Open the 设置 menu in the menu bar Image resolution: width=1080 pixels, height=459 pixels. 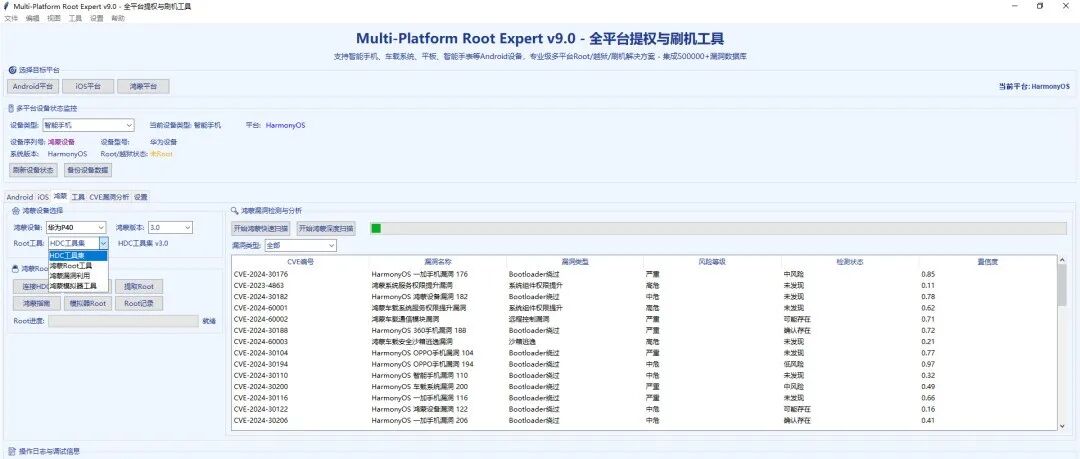[96, 19]
